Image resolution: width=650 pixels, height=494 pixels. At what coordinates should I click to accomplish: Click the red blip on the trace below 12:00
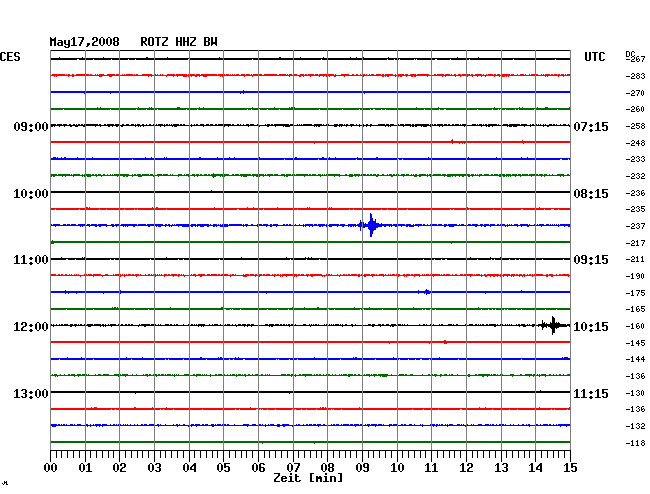coord(445,342)
